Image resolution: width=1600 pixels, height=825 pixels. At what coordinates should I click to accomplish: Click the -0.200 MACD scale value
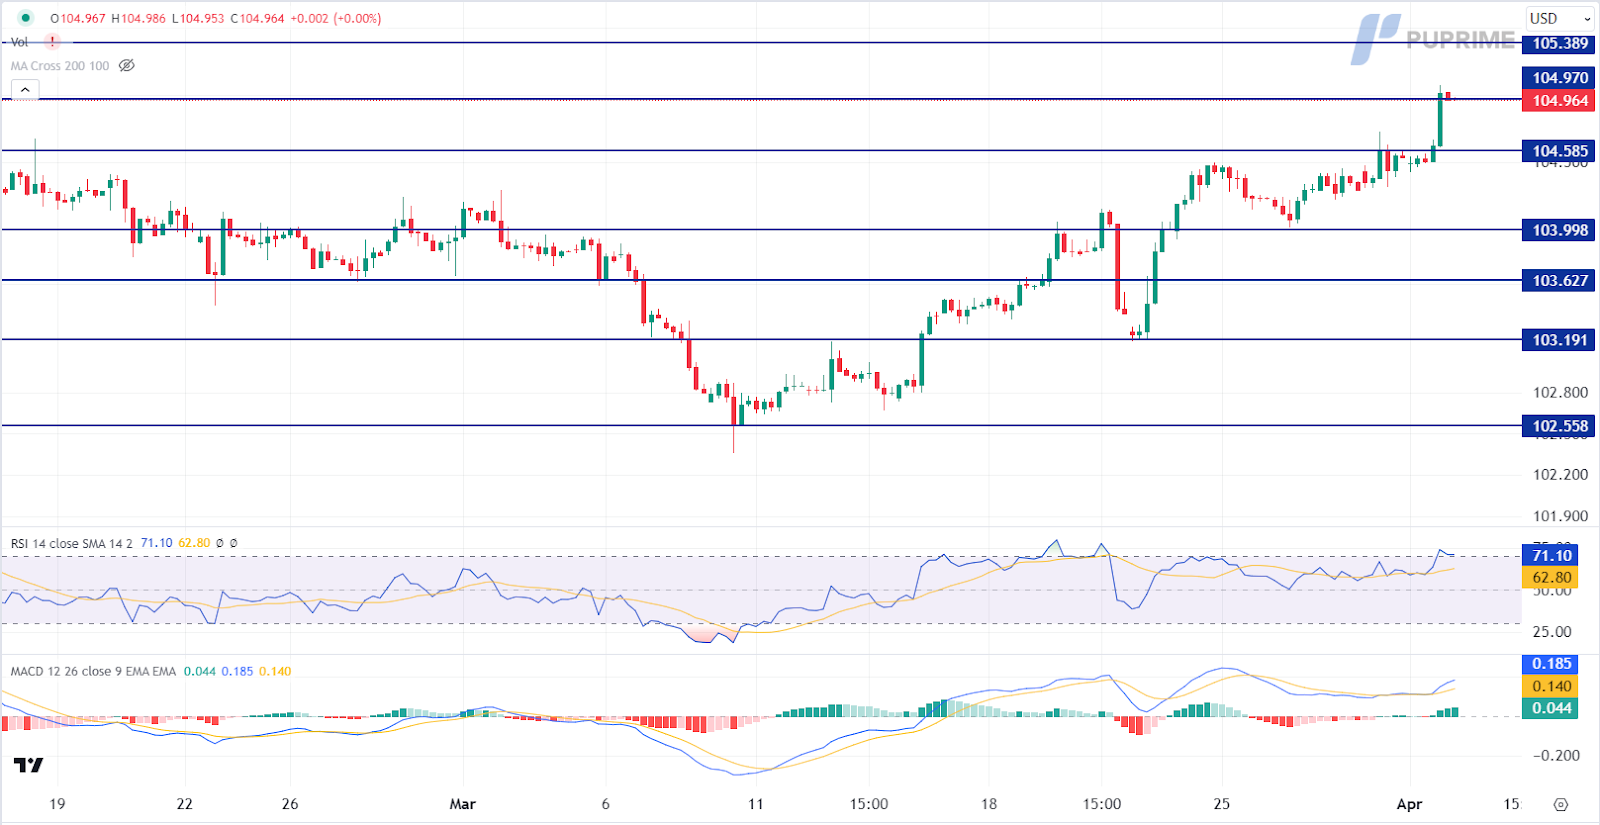1556,755
